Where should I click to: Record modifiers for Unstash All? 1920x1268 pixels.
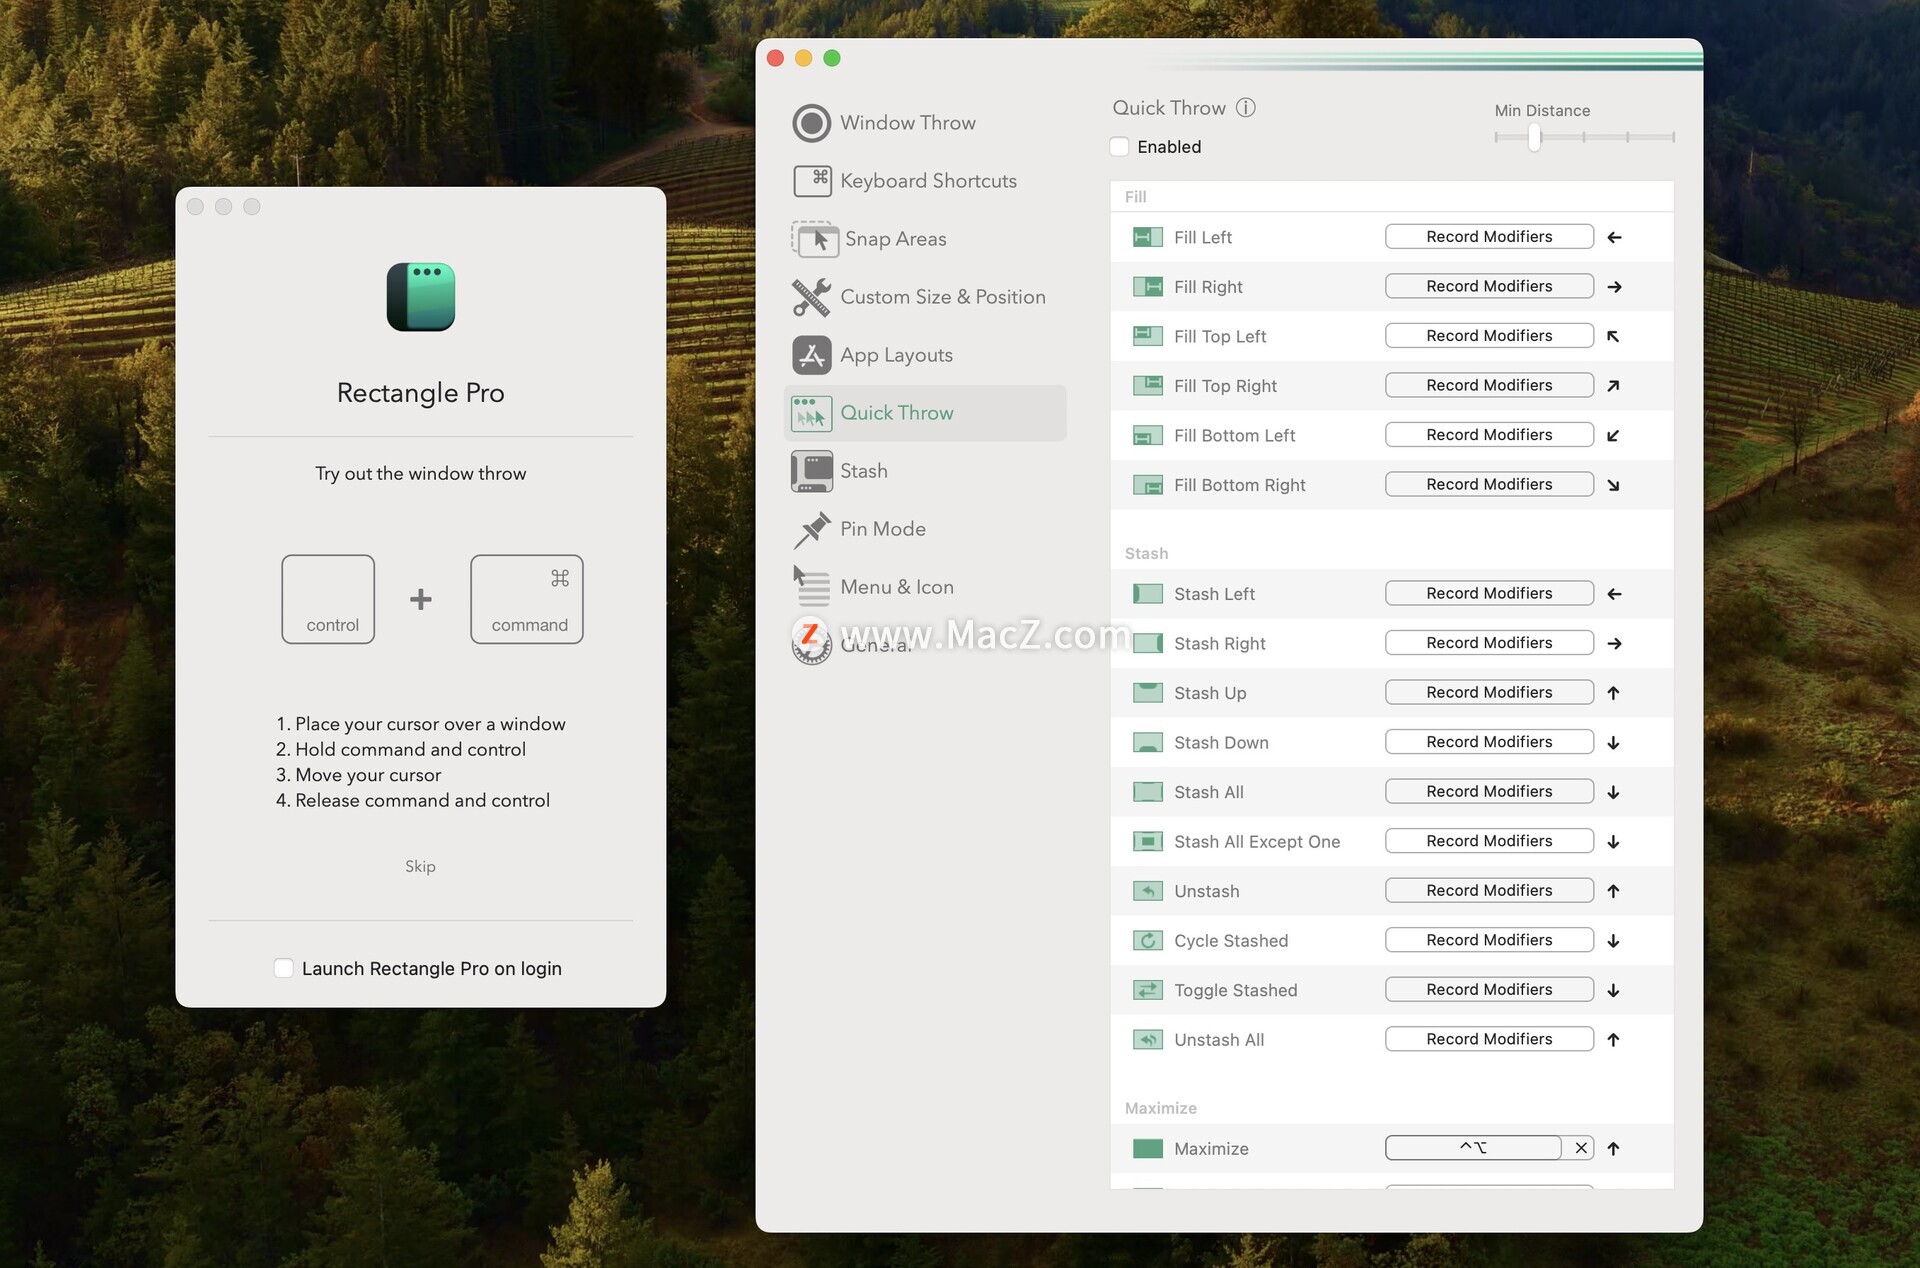[x=1489, y=1039]
